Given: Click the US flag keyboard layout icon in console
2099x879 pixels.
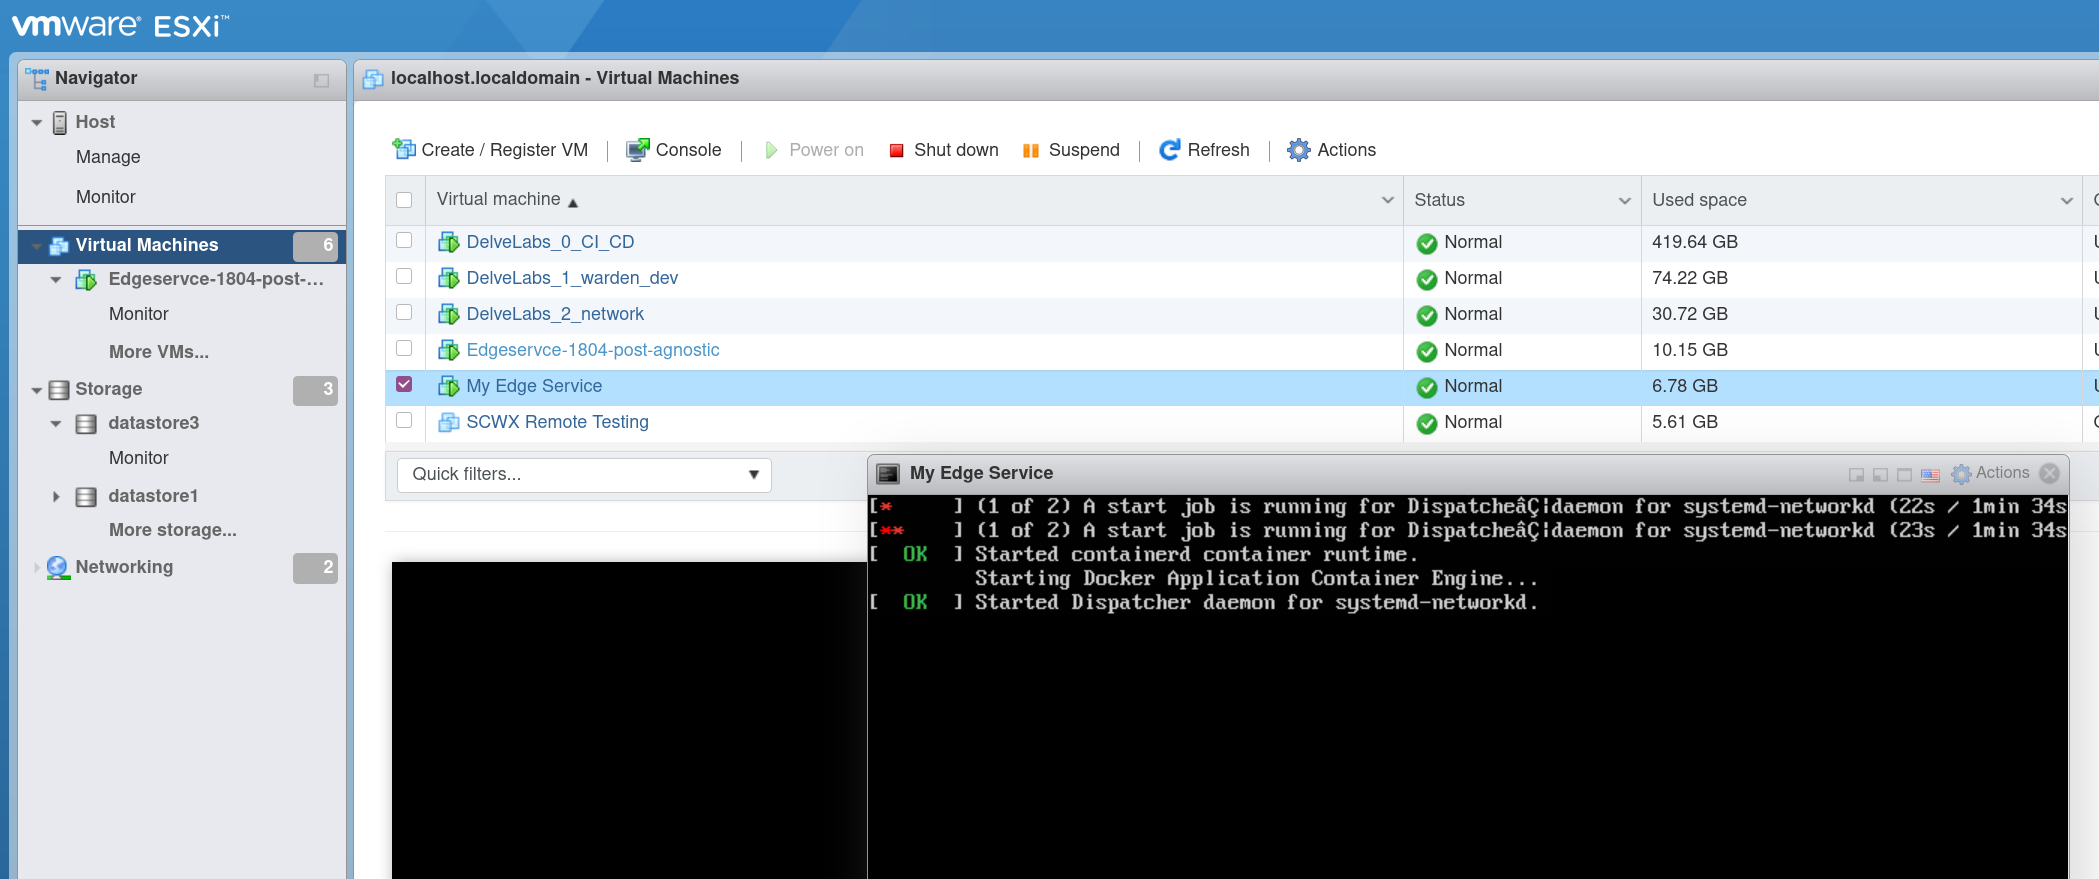Looking at the screenshot, I should pyautogui.click(x=1930, y=474).
